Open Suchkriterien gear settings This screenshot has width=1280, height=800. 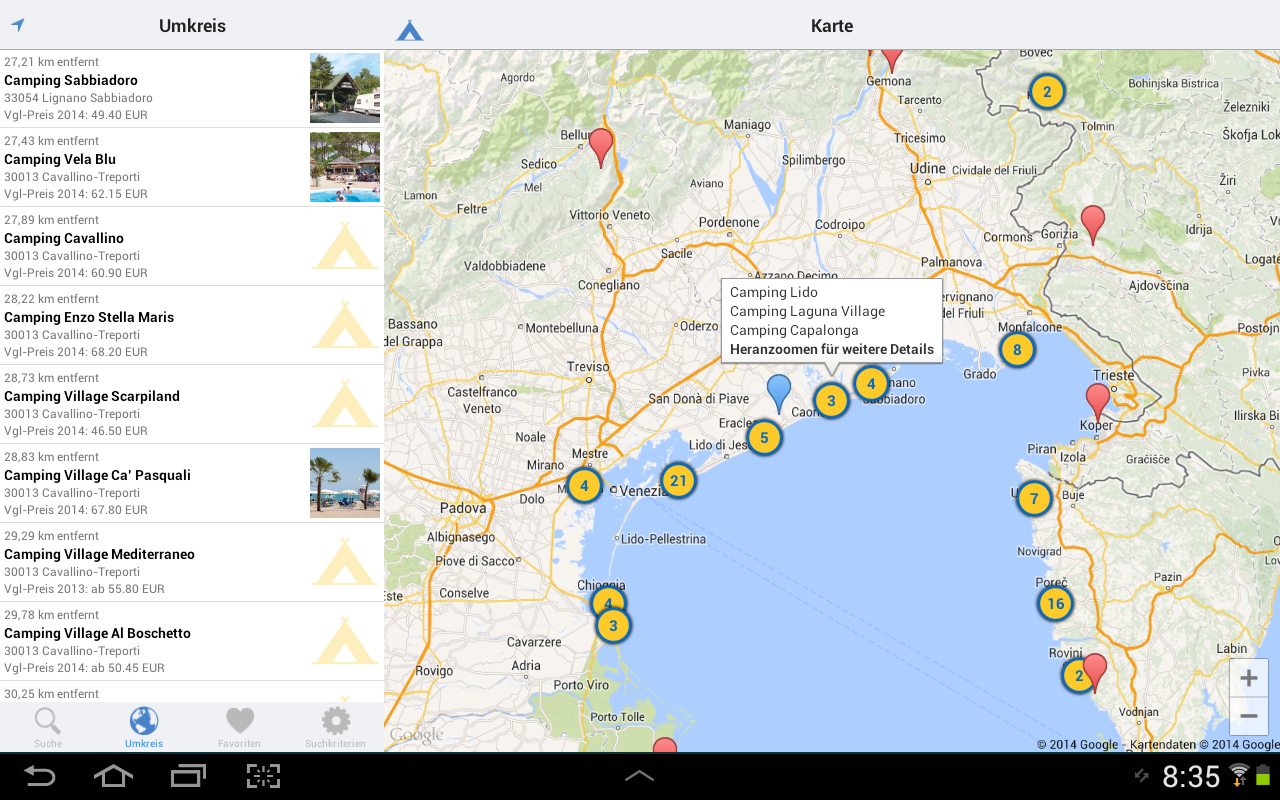coord(335,727)
